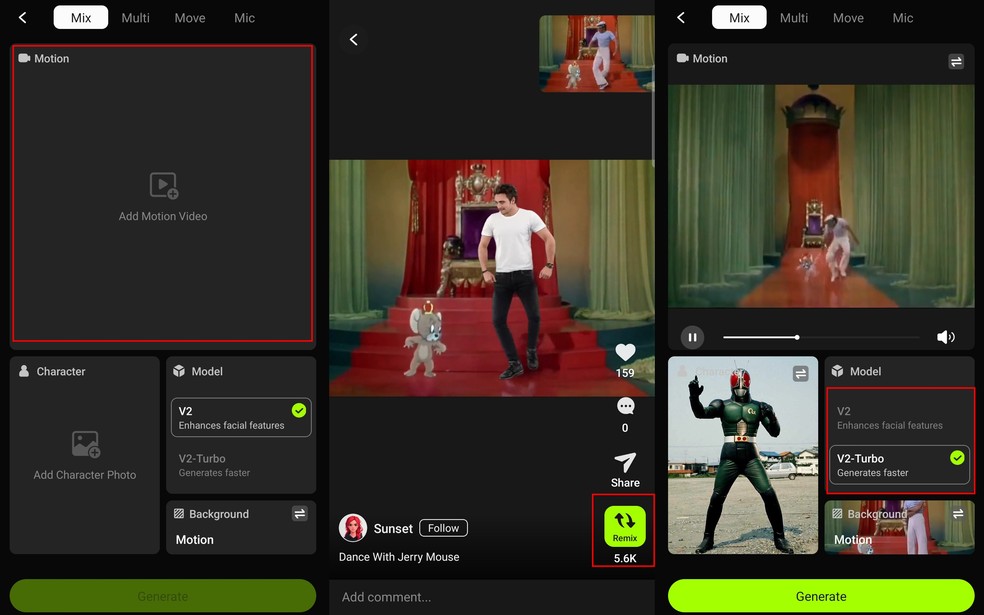
Task: Replace the character photo via swap icon
Action: [x=801, y=374]
